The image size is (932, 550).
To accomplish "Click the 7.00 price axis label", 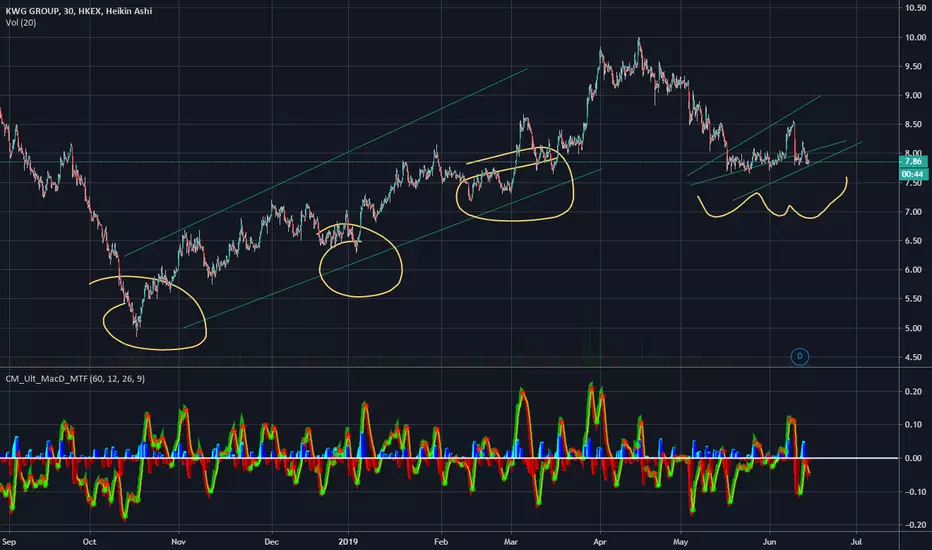I will coord(914,212).
